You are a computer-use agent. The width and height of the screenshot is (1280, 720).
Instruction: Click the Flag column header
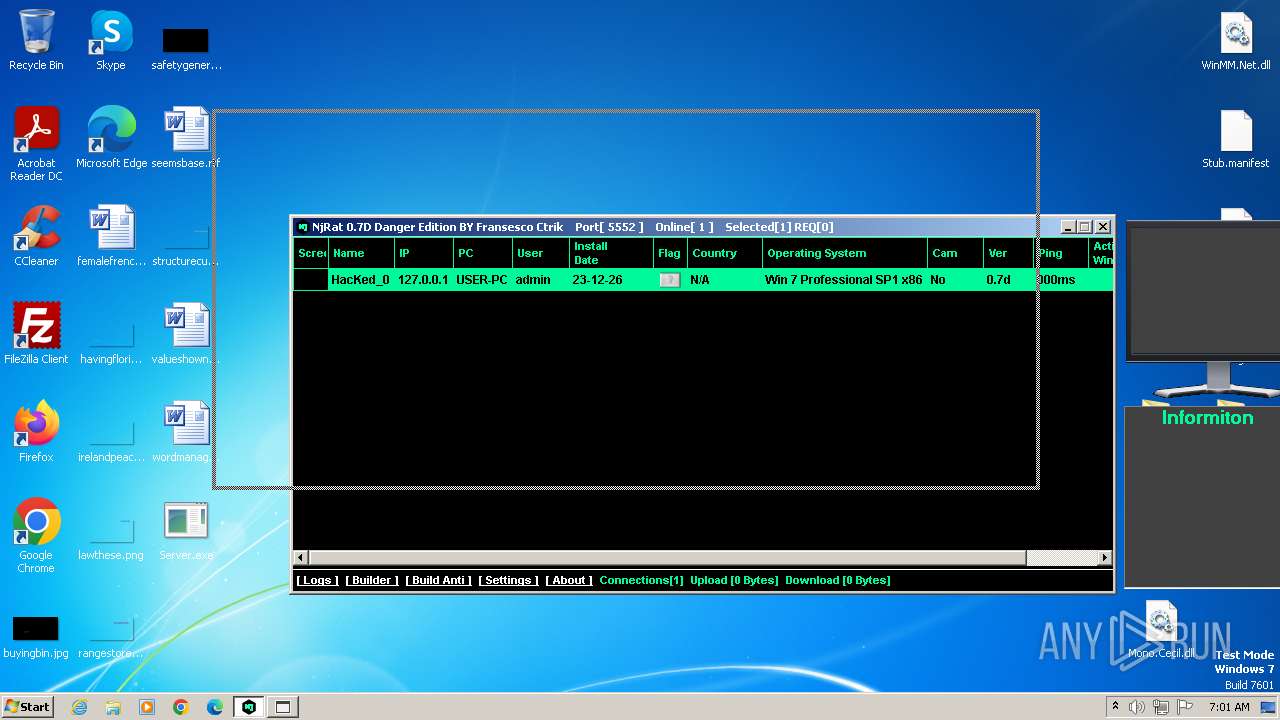(670, 253)
